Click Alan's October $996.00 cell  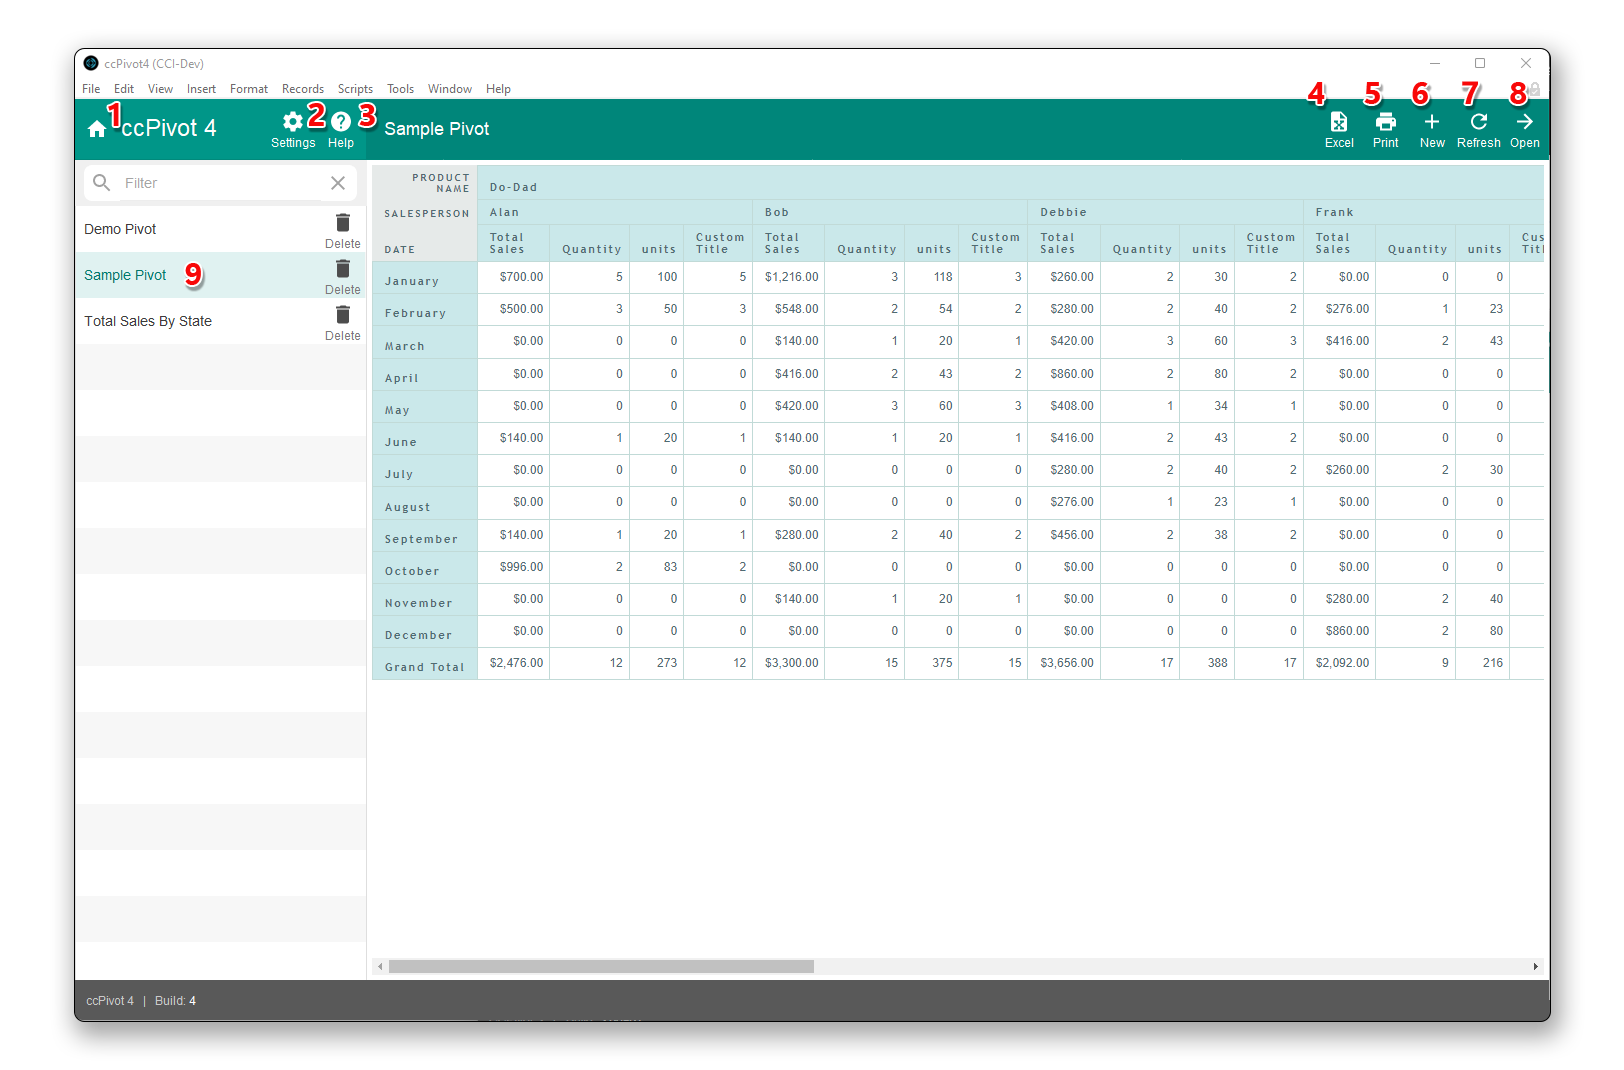click(x=514, y=567)
